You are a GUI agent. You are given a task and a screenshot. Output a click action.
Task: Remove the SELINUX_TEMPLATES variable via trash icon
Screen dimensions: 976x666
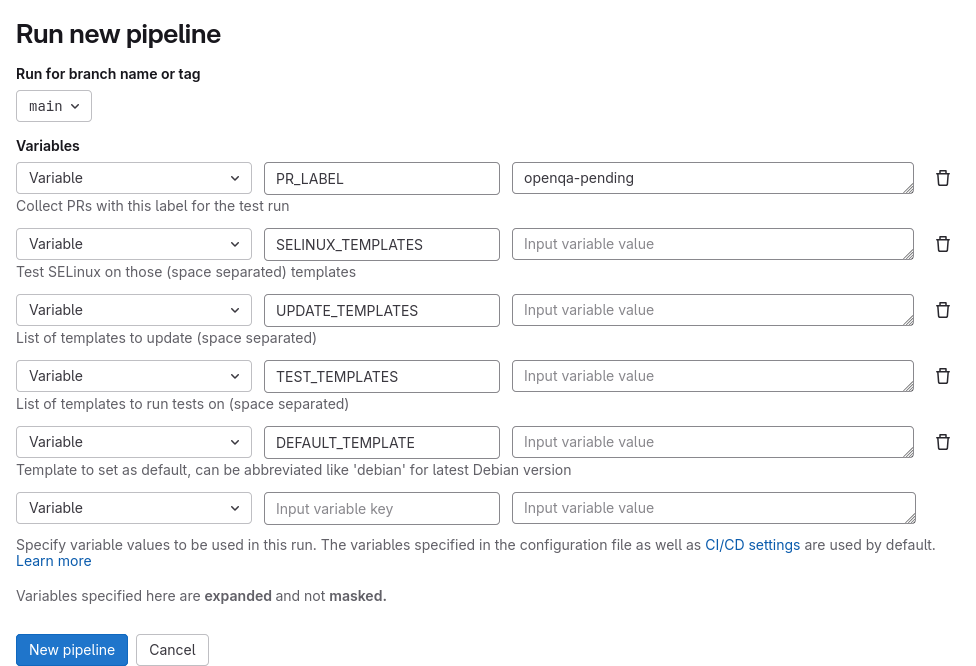[942, 244]
